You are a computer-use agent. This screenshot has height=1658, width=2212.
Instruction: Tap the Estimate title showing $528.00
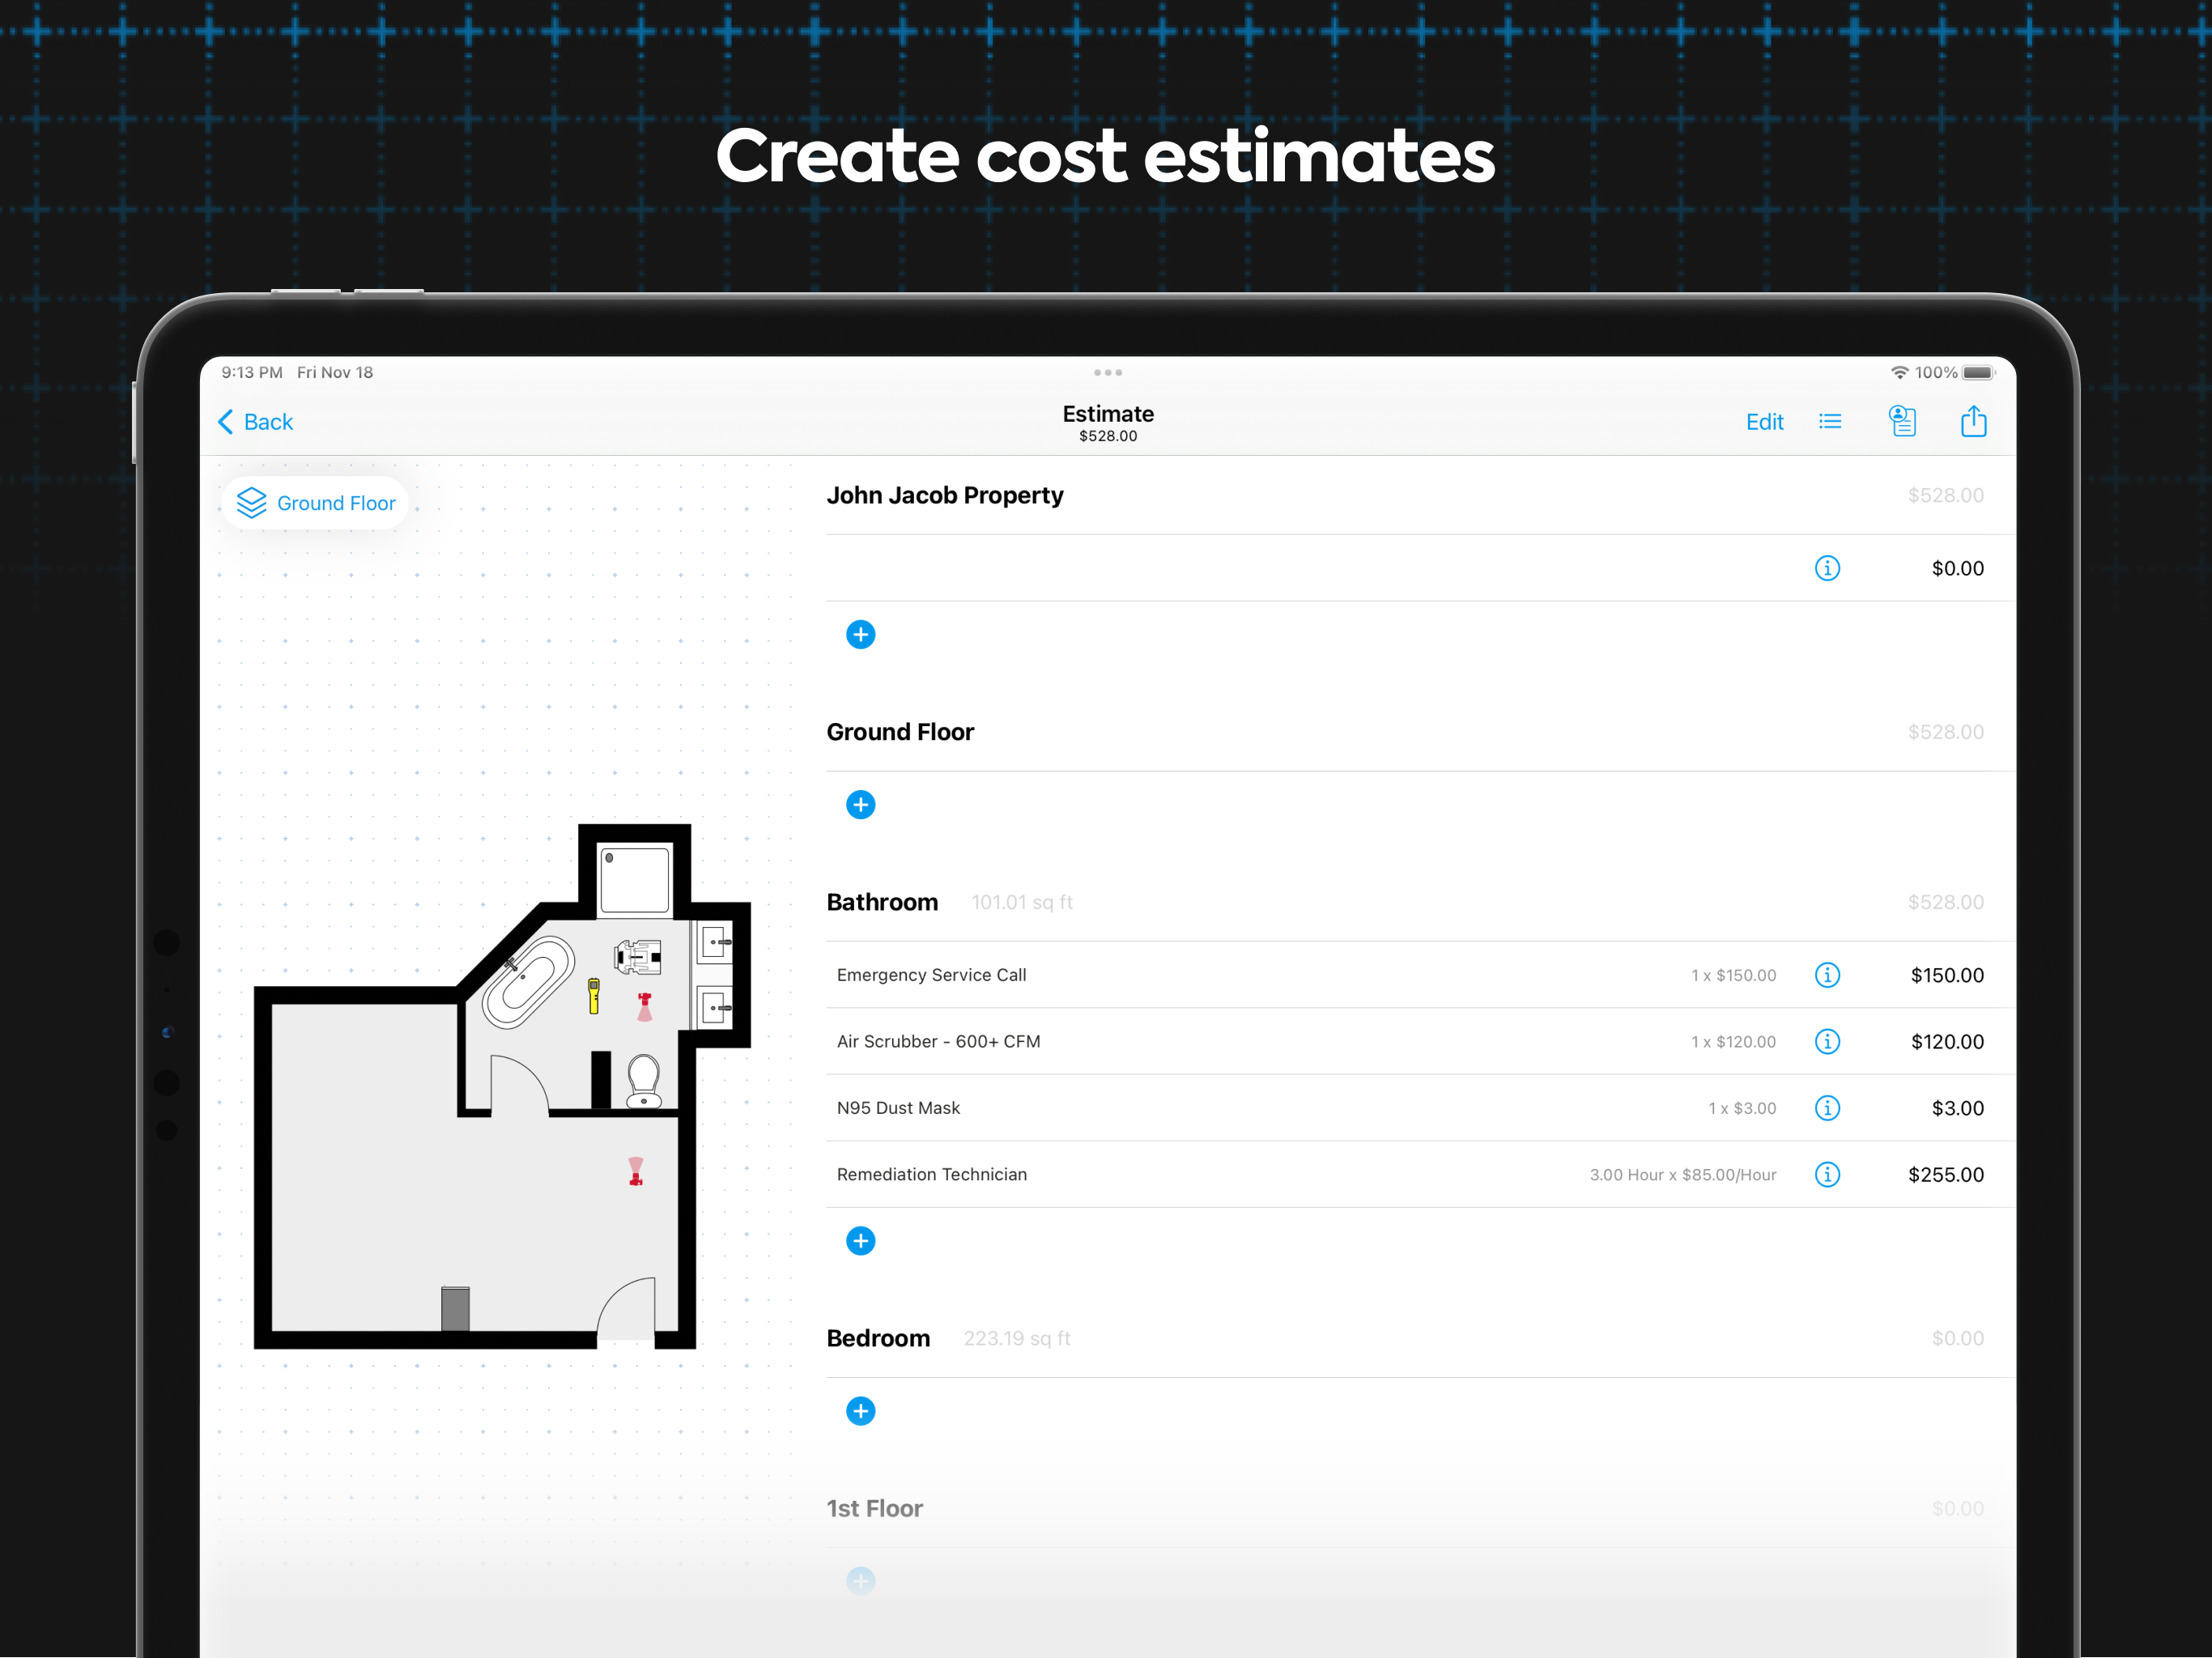click(x=1107, y=421)
